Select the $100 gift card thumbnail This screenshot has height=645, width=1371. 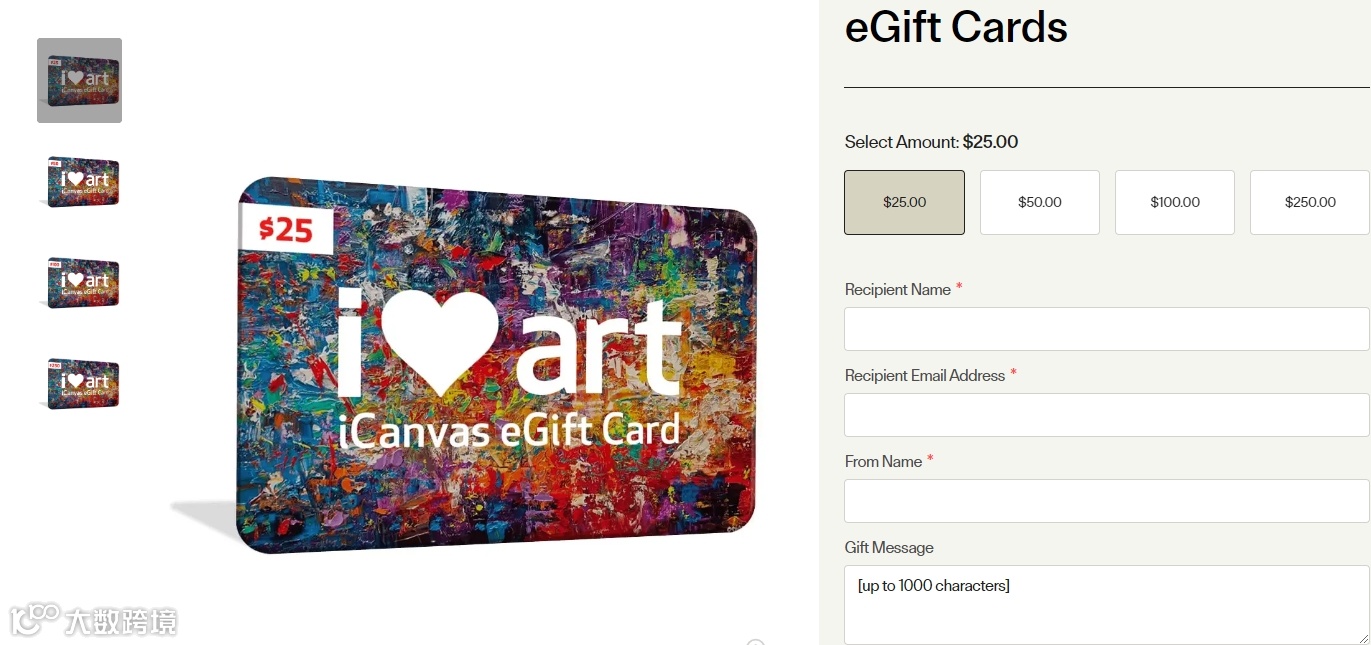point(79,282)
